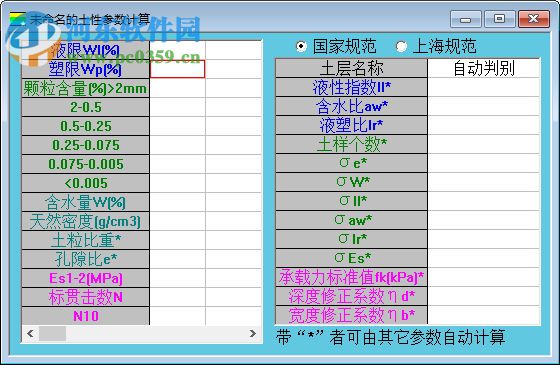
Task: Click the input cell next to 含水量W(%)
Action: 178,202
